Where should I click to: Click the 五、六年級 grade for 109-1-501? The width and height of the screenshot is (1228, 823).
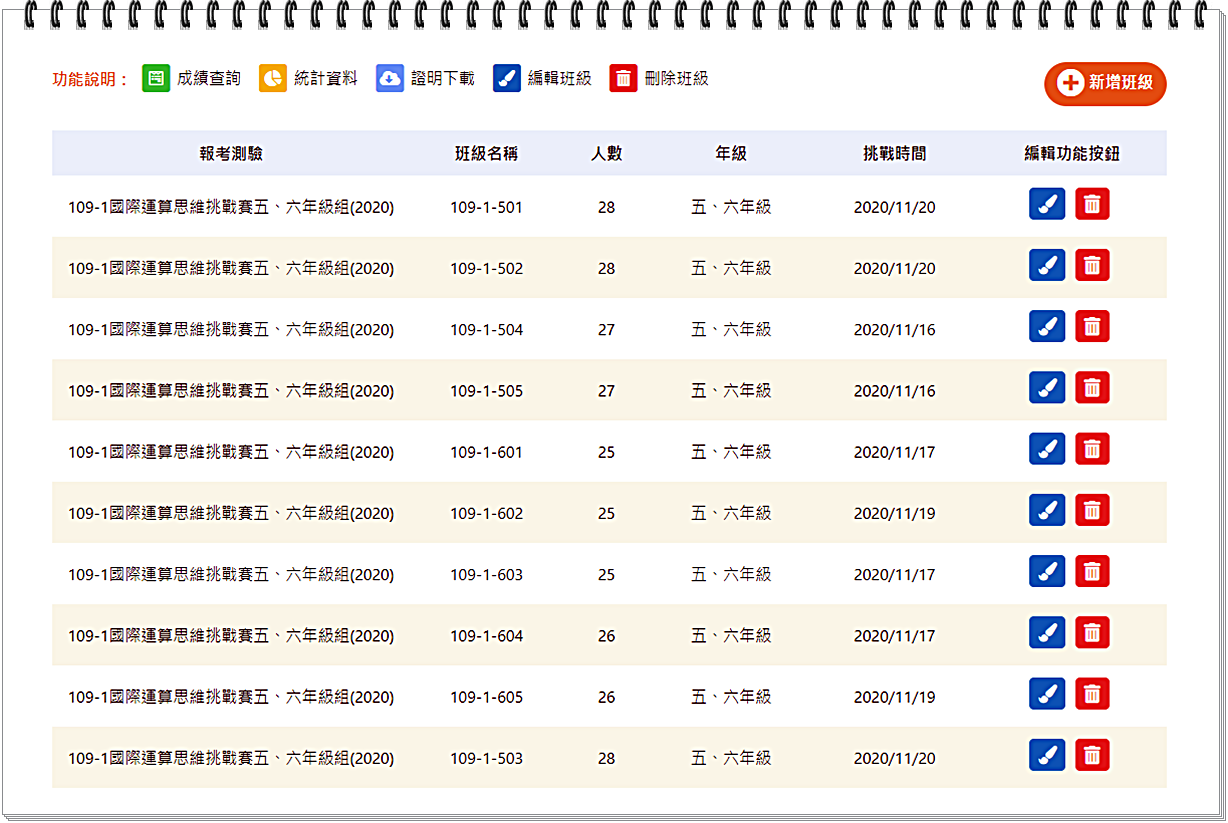pos(731,208)
